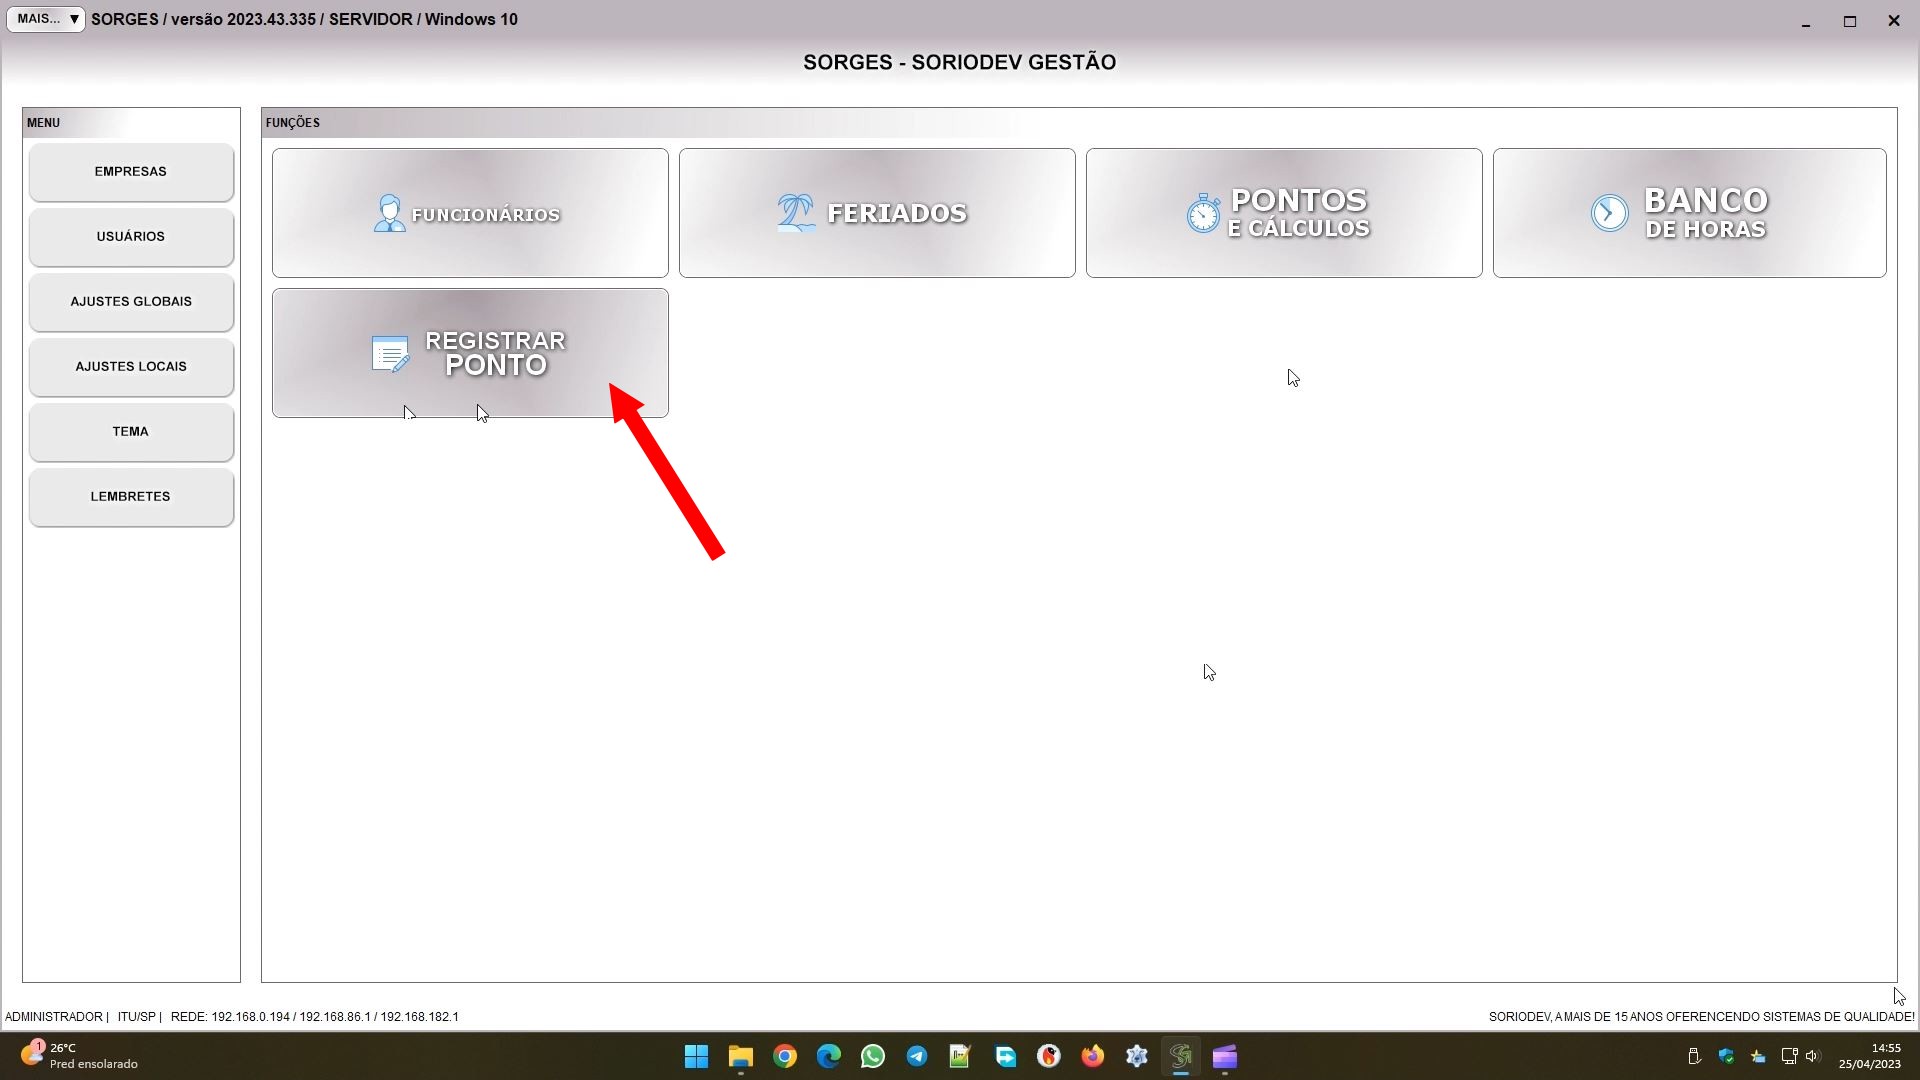Image resolution: width=1920 pixels, height=1080 pixels.
Task: Open the Empresas menu option
Action: click(x=131, y=172)
